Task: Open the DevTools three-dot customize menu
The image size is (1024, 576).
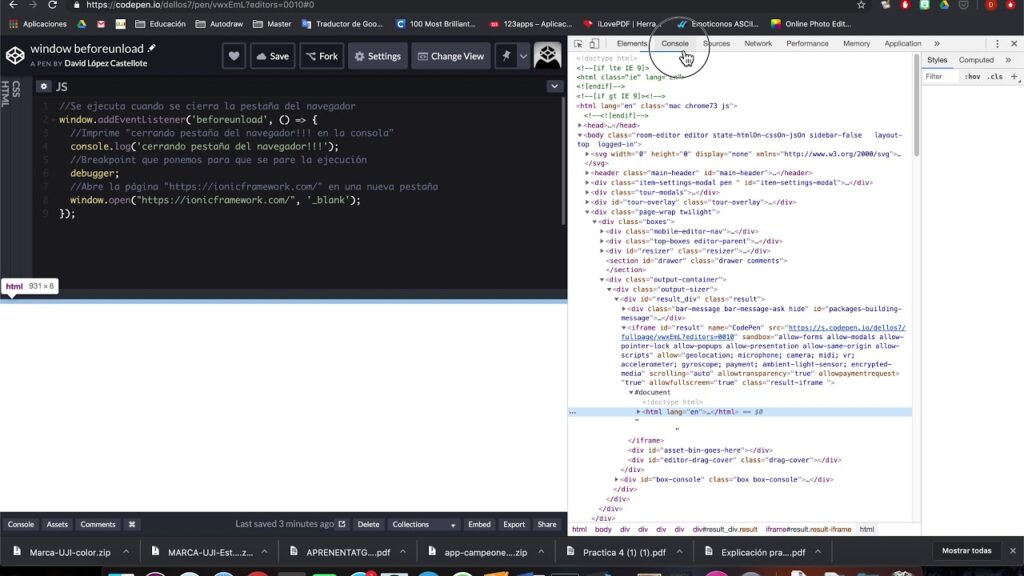Action: click(x=997, y=44)
